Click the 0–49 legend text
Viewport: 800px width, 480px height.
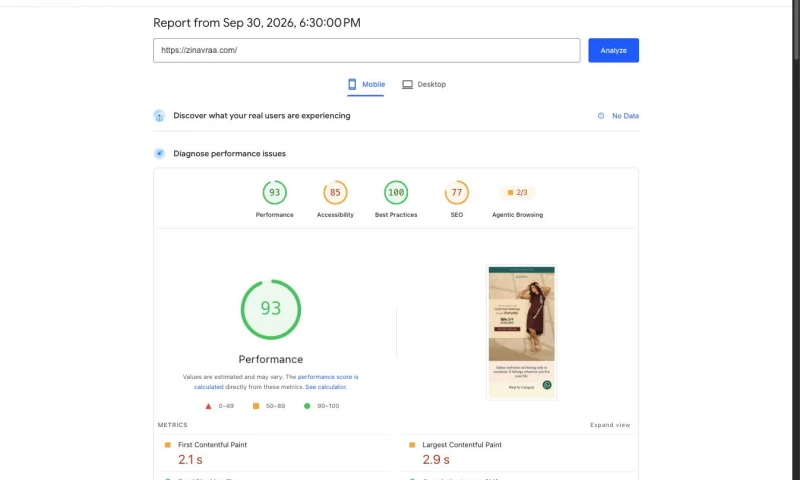[x=226, y=406]
